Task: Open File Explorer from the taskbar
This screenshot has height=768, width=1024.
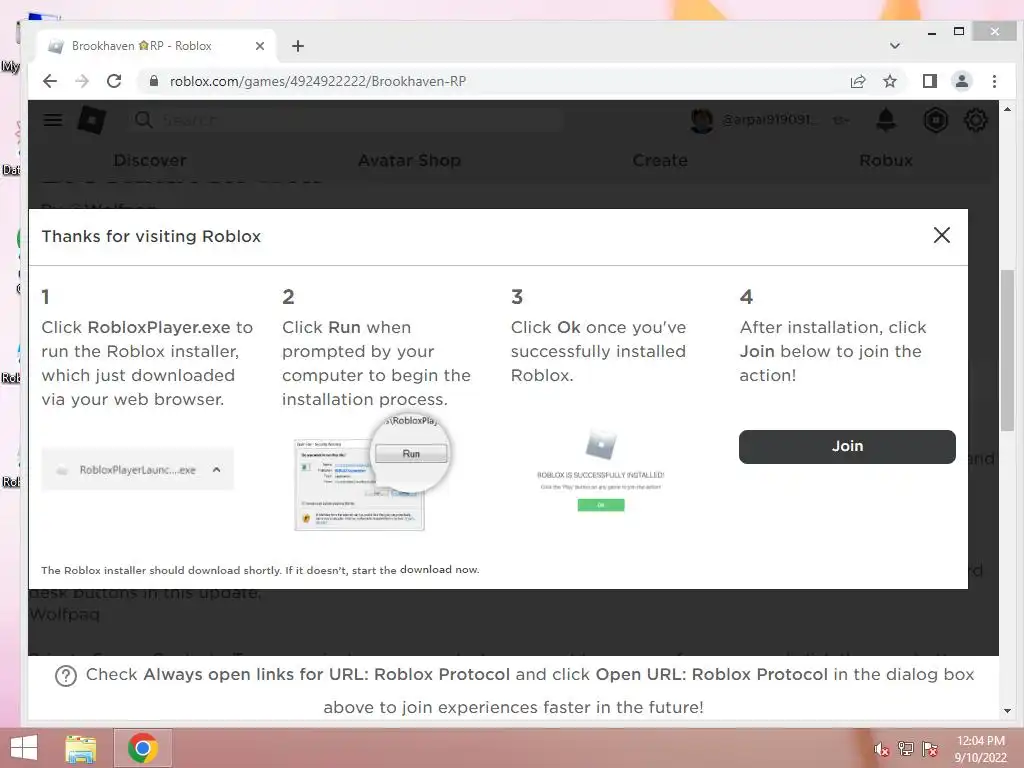Action: (x=81, y=748)
